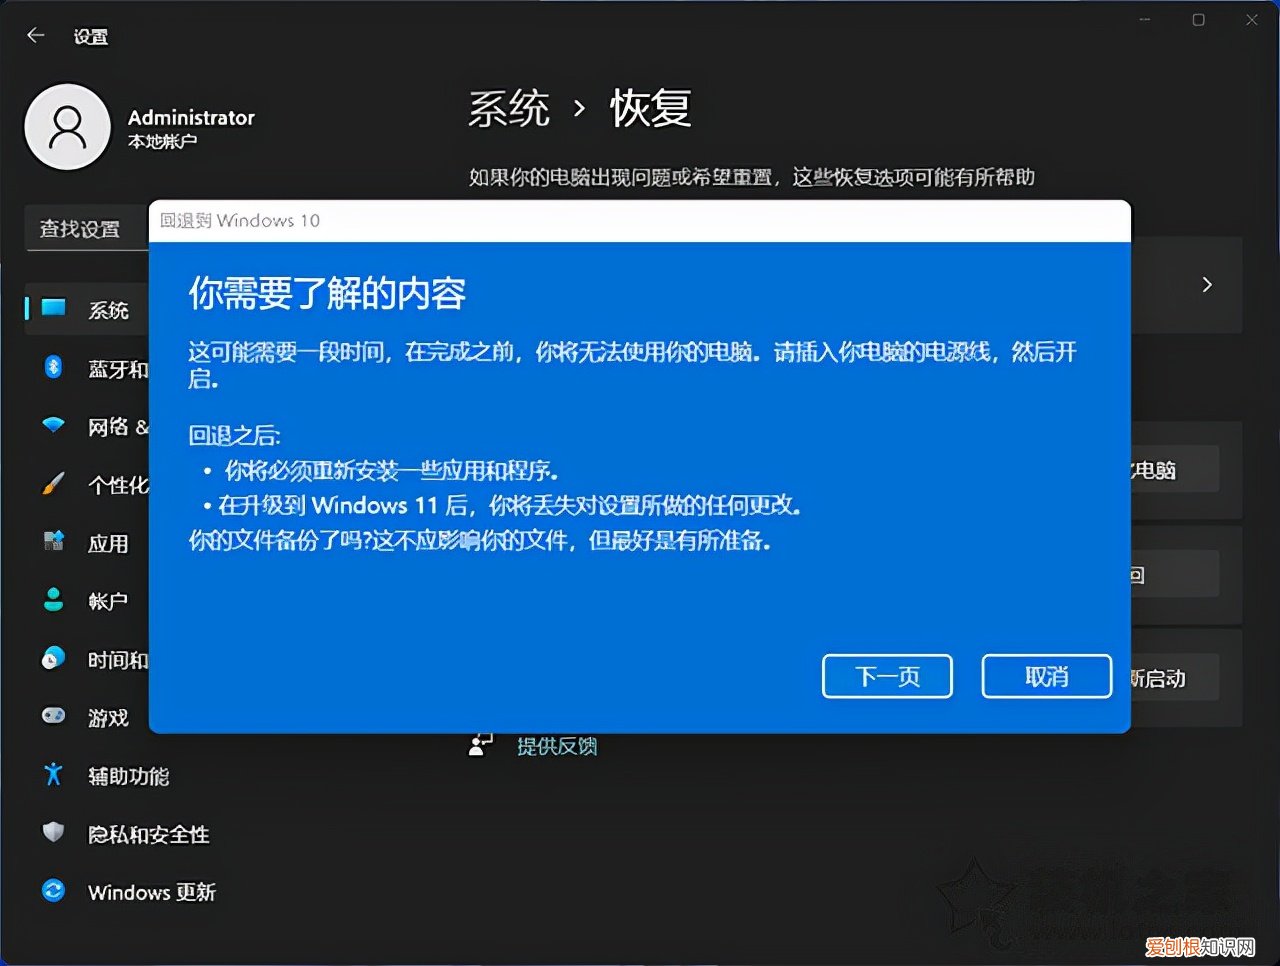Image resolution: width=1280 pixels, height=966 pixels.
Task: Click the Windows 更新 icon
Action: (53, 891)
